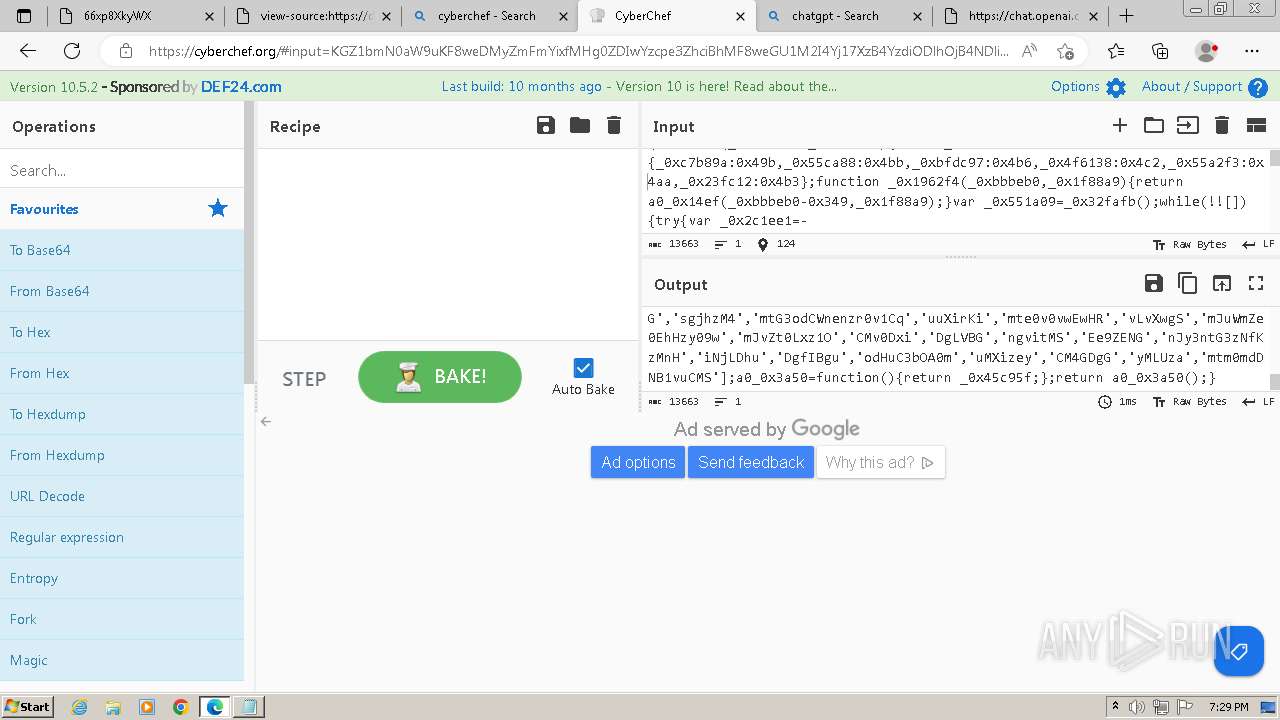
Task: Select the URL Decode operation
Action: (122, 496)
